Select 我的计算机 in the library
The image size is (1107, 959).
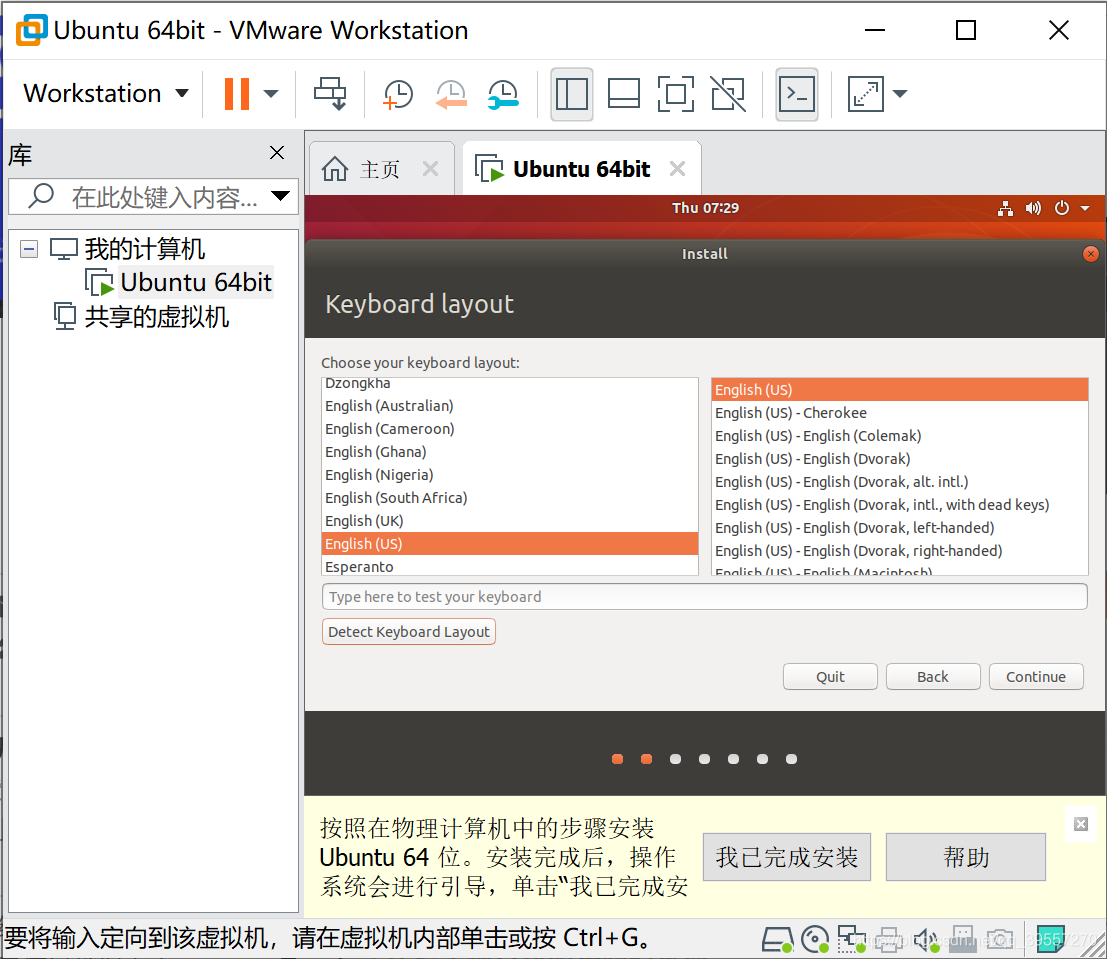[145, 249]
